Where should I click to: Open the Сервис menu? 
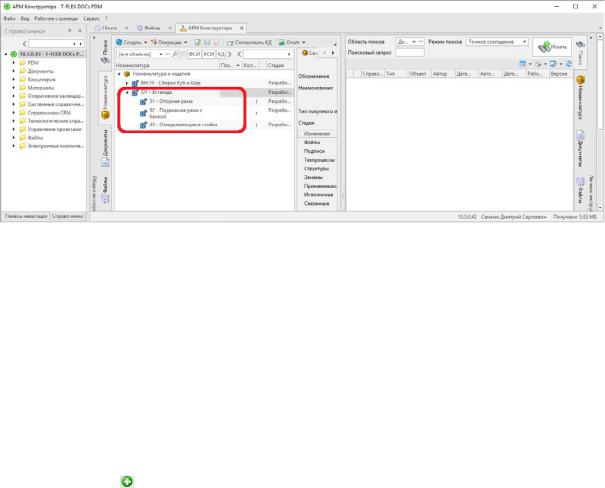(x=91, y=18)
